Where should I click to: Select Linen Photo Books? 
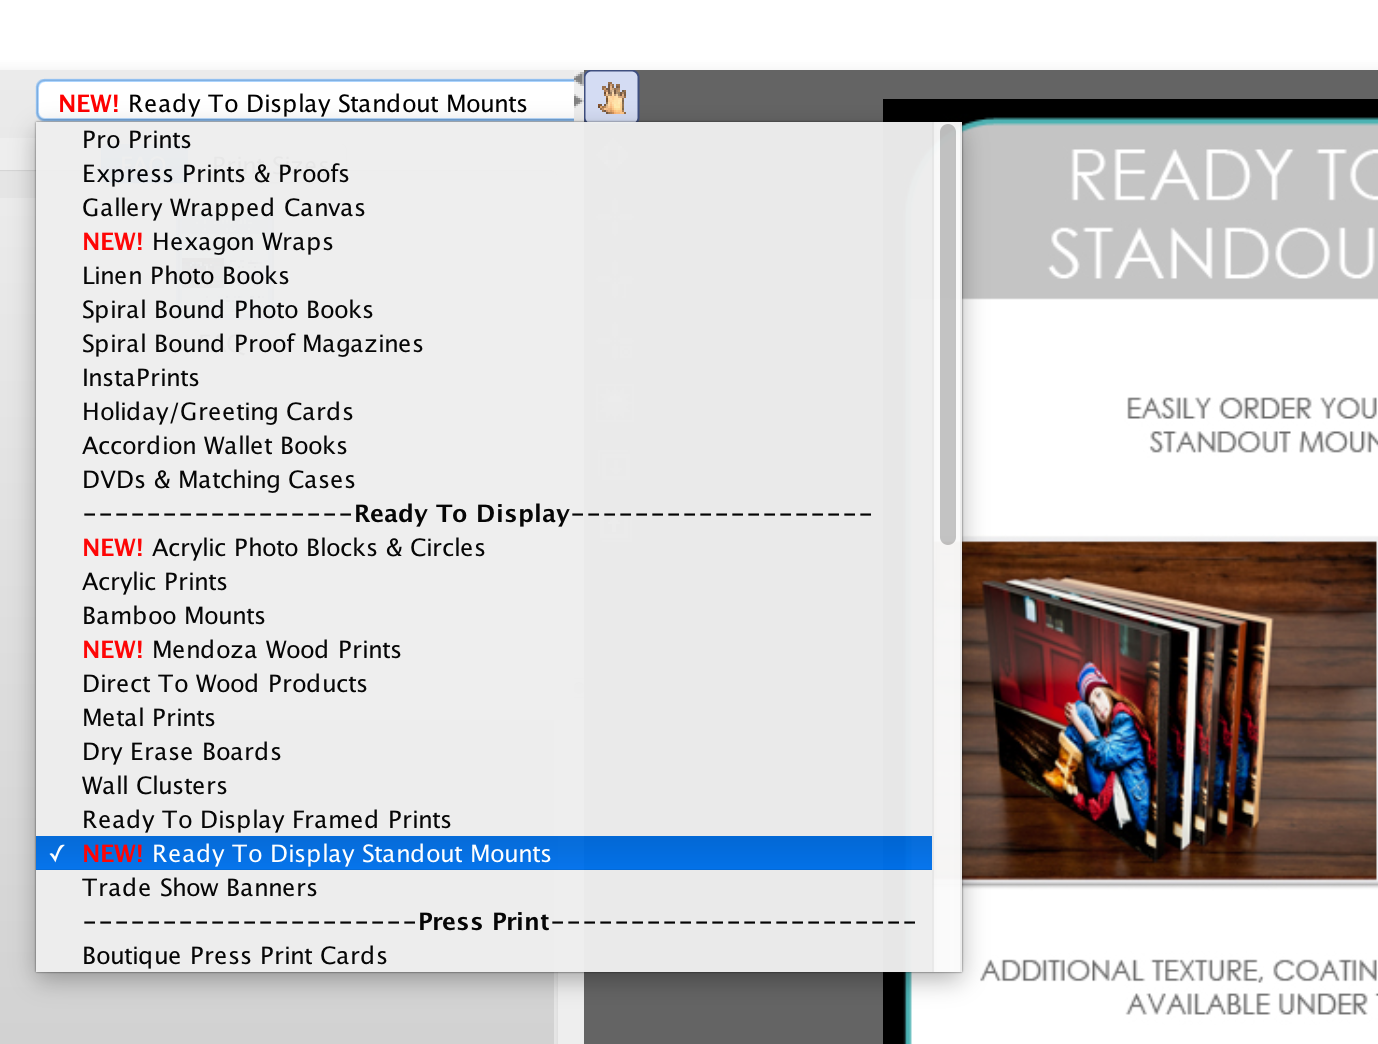coord(484,276)
